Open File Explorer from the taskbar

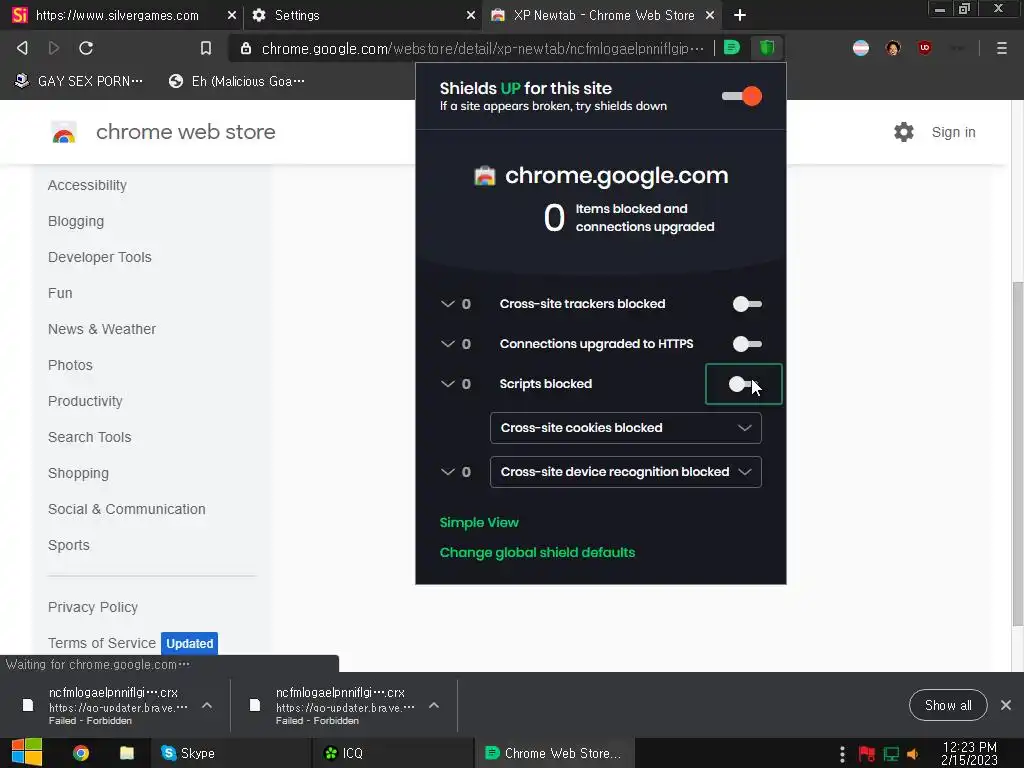(x=127, y=753)
